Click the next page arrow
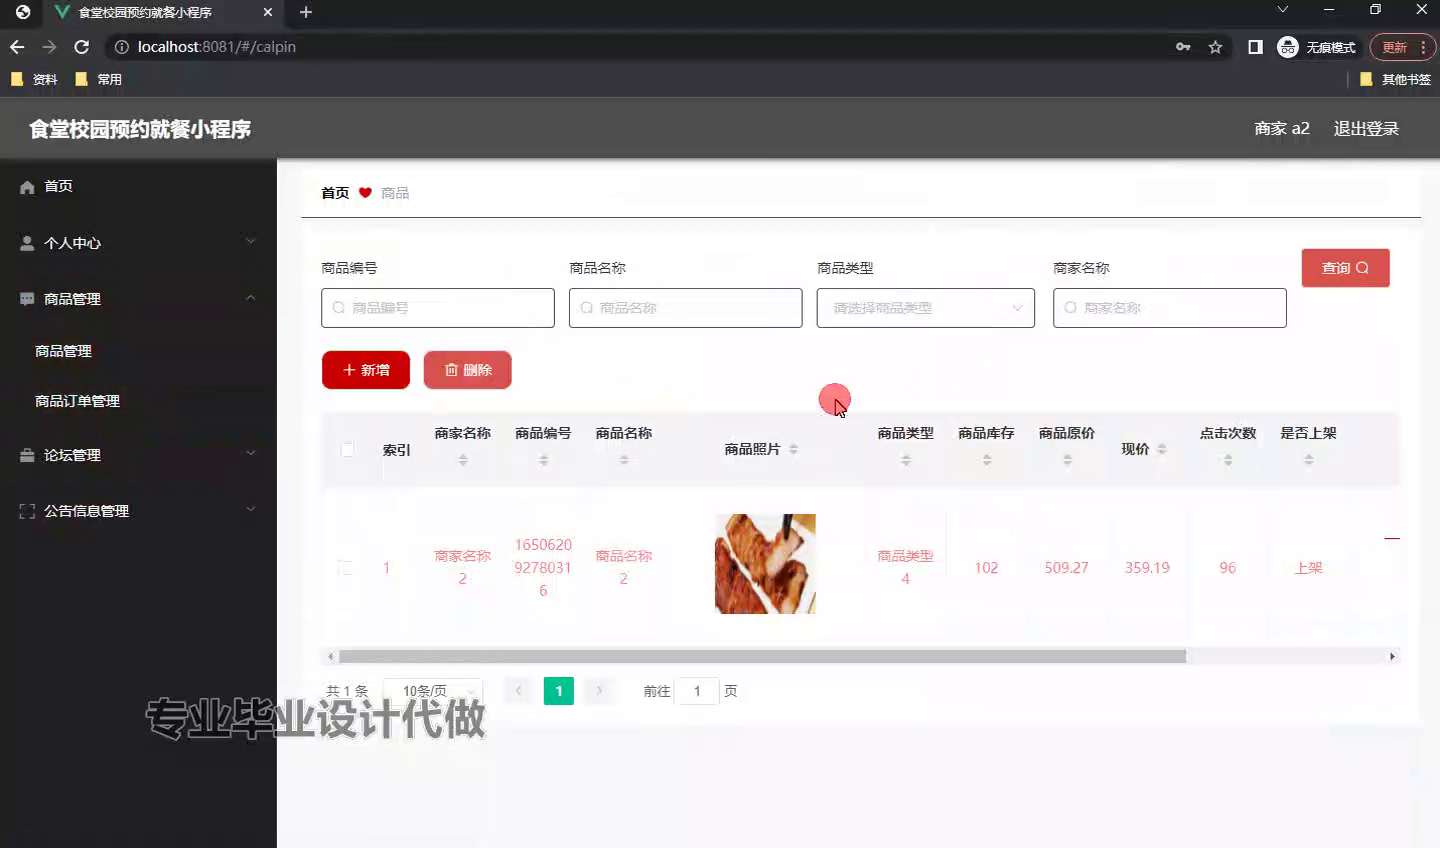Screen dimensions: 1440x848 pos(599,691)
